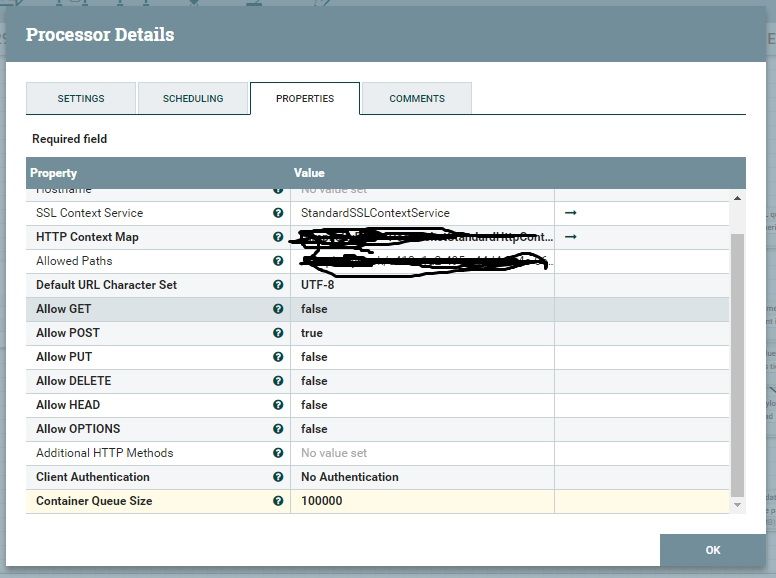Go to StandardSSLContextService via arrow icon
Viewport: 776px width, 578px height.
(x=571, y=213)
